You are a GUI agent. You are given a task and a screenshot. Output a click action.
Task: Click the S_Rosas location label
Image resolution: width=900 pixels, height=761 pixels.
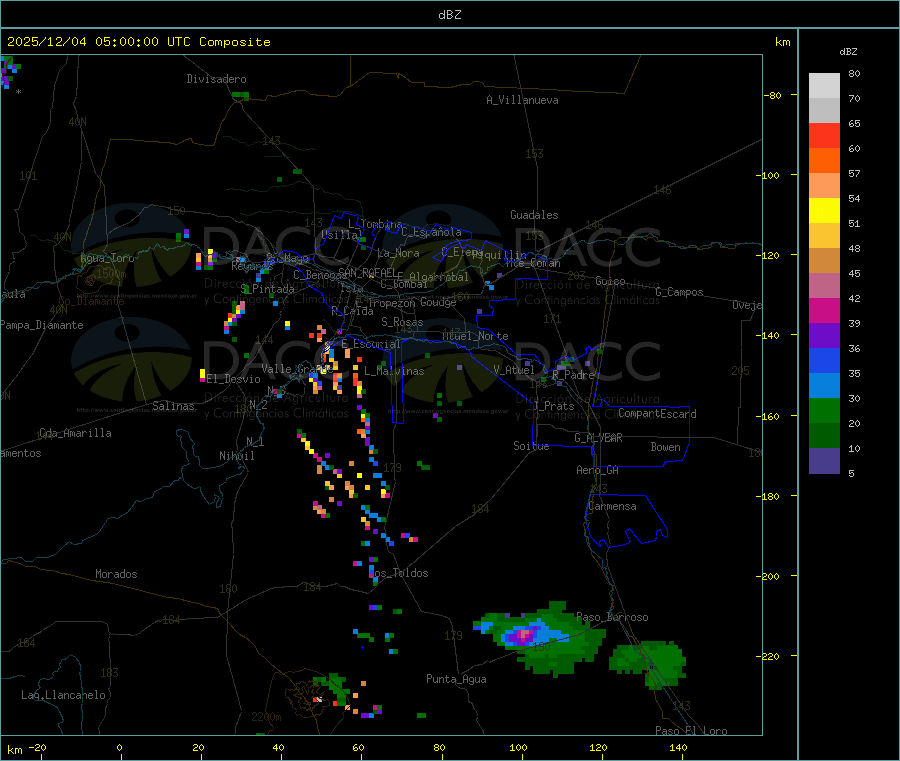402,322
